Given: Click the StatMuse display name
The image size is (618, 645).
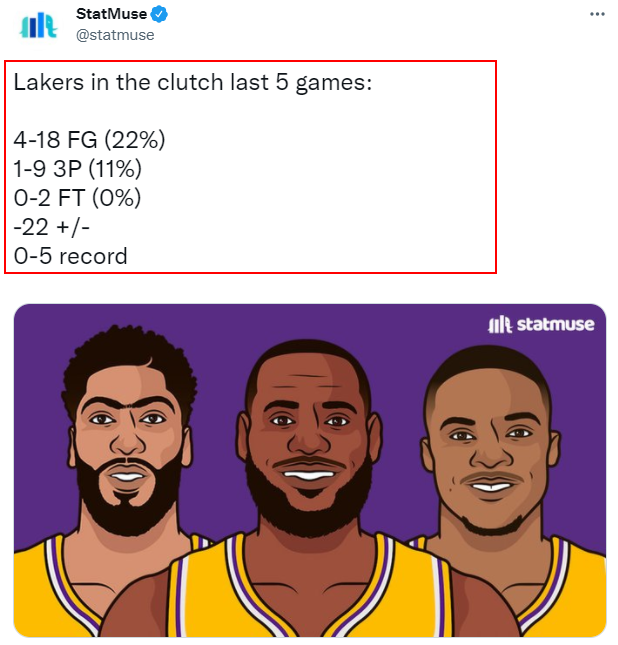Looking at the screenshot, I should (x=111, y=14).
